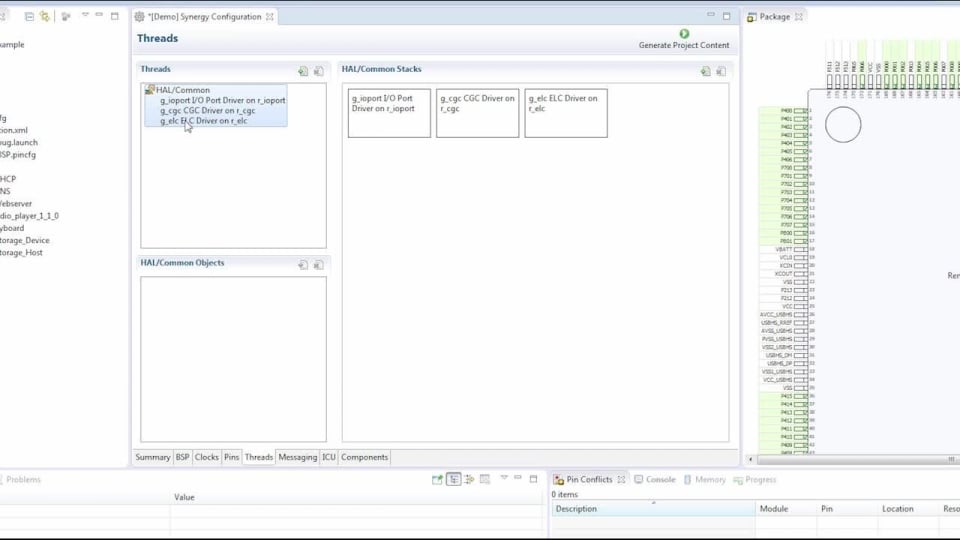Click Collapse All icon in project explorer
Screen dimensions: 960x540
[29, 17]
